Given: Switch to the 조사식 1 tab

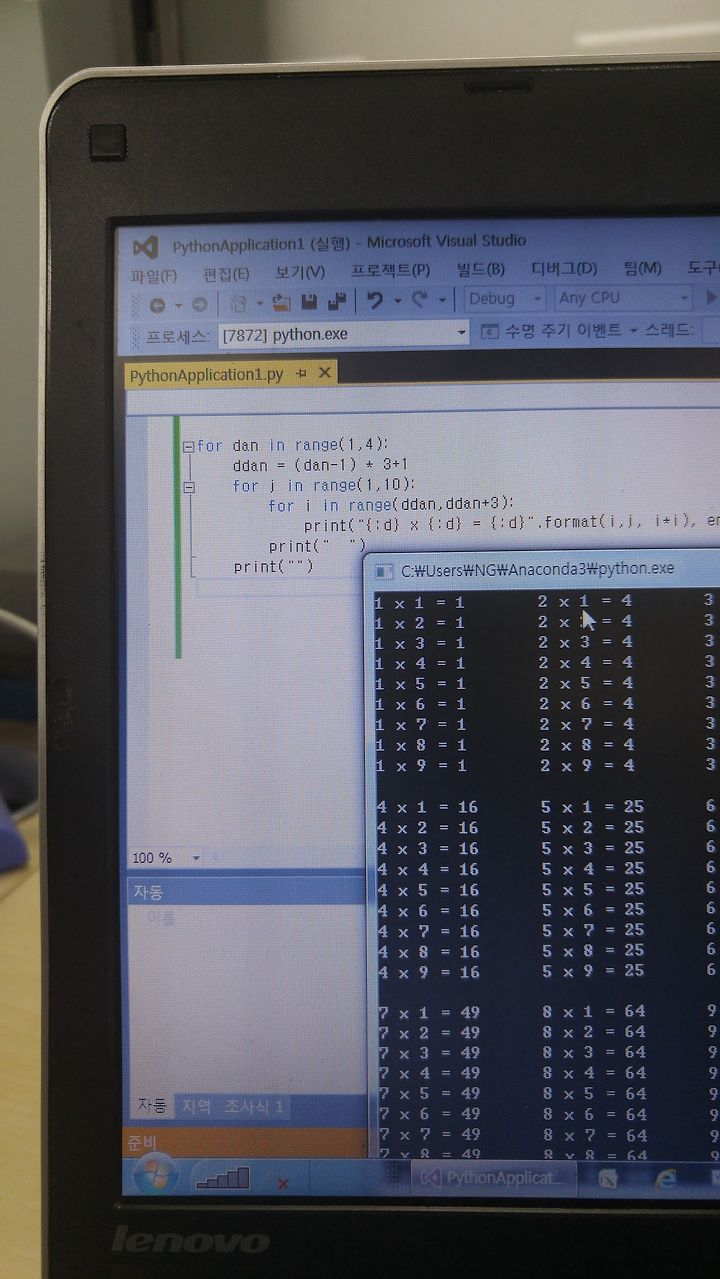Looking at the screenshot, I should (x=254, y=1107).
